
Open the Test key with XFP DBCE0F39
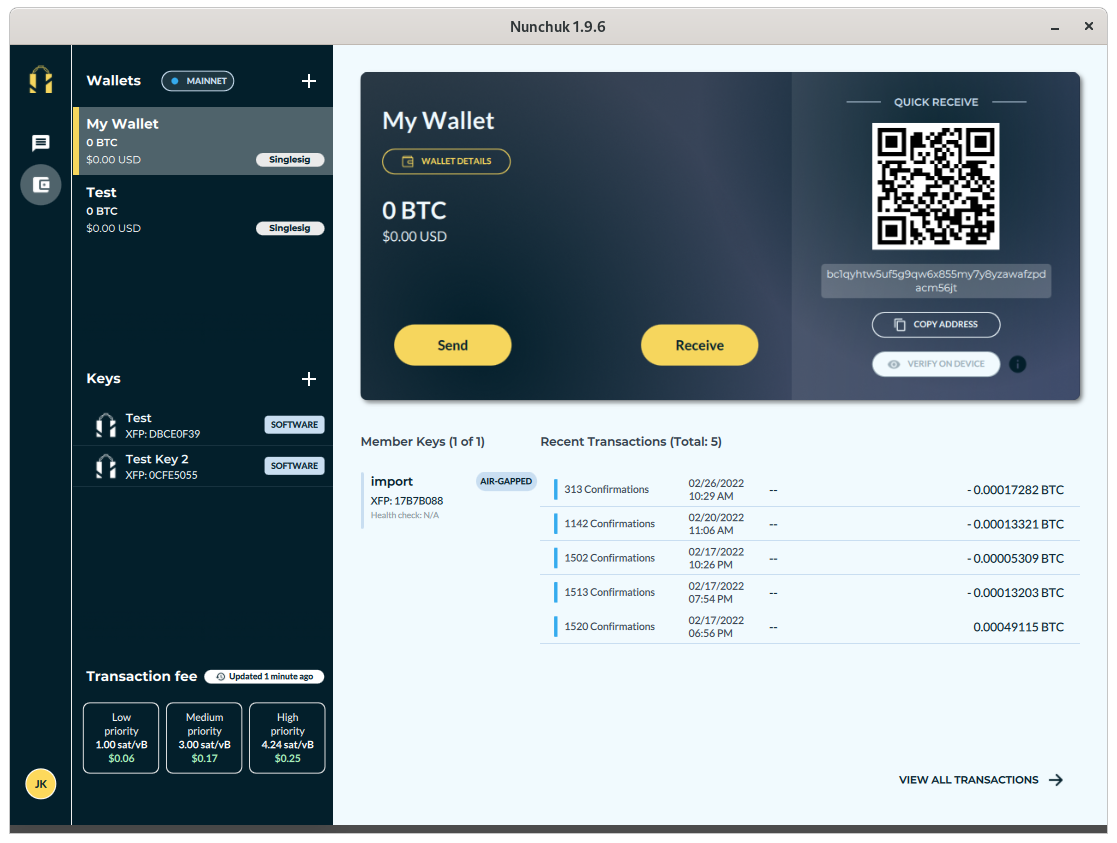pyautogui.click(x=203, y=425)
